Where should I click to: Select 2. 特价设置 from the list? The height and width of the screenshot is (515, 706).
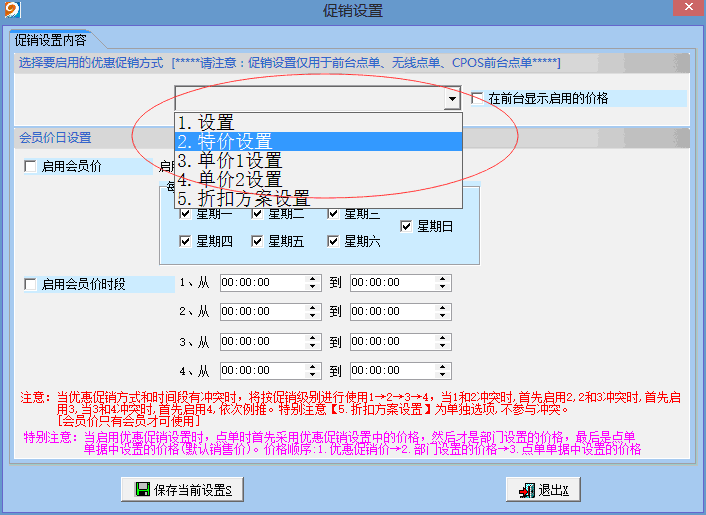click(x=318, y=141)
